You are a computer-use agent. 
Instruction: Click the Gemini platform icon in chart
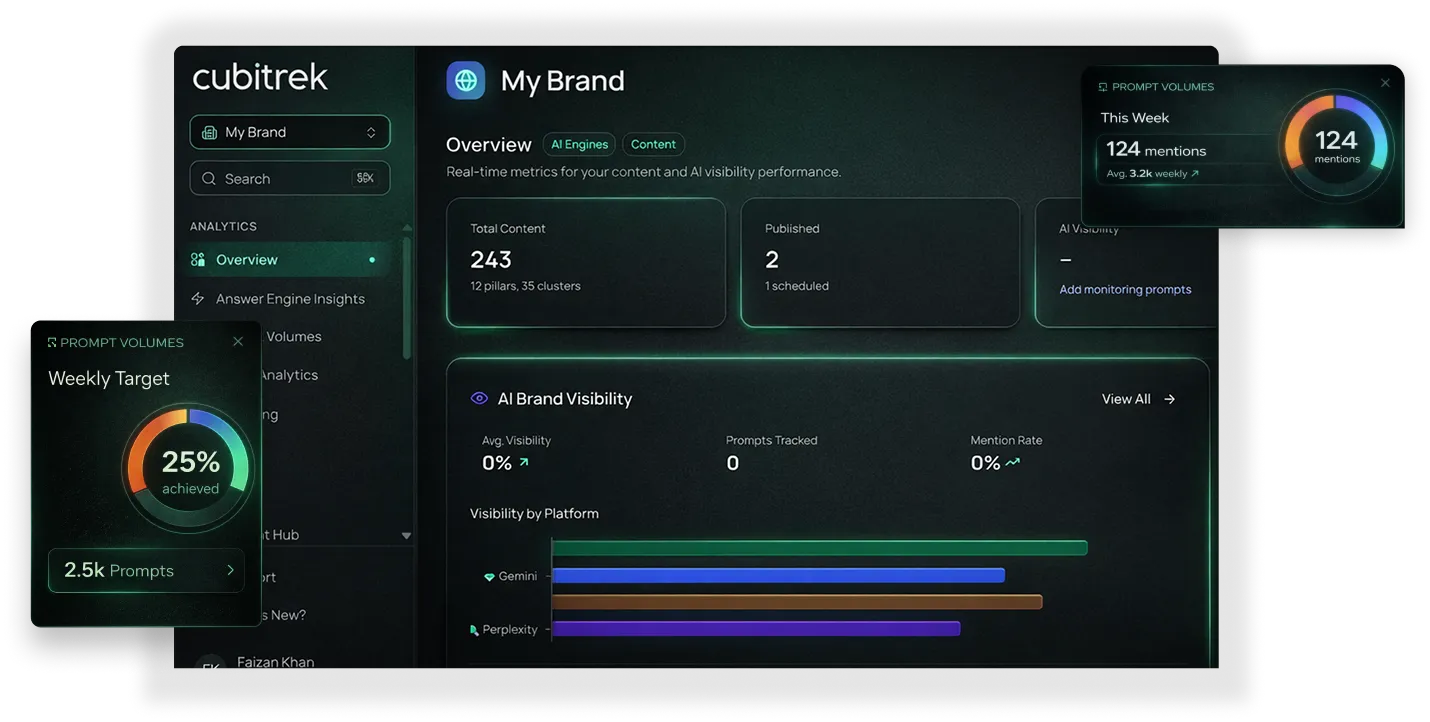(489, 577)
